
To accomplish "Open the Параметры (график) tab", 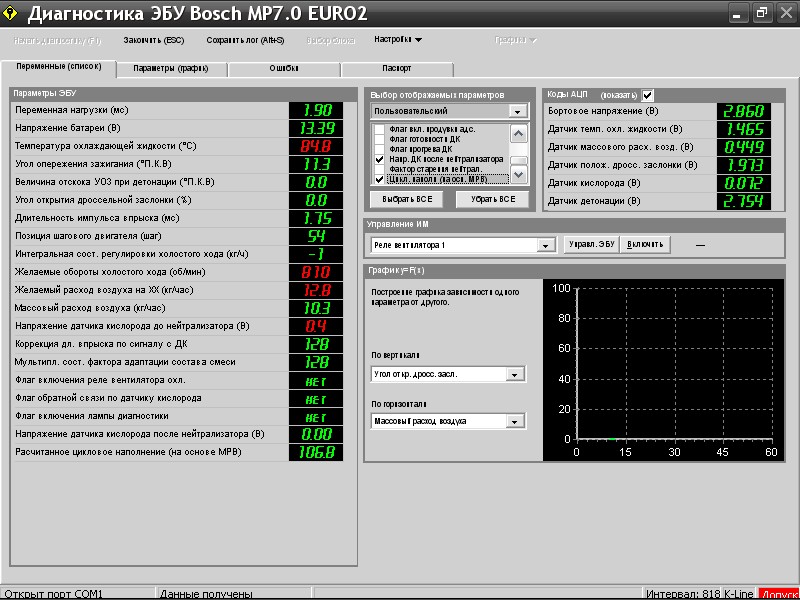I will (x=171, y=68).
